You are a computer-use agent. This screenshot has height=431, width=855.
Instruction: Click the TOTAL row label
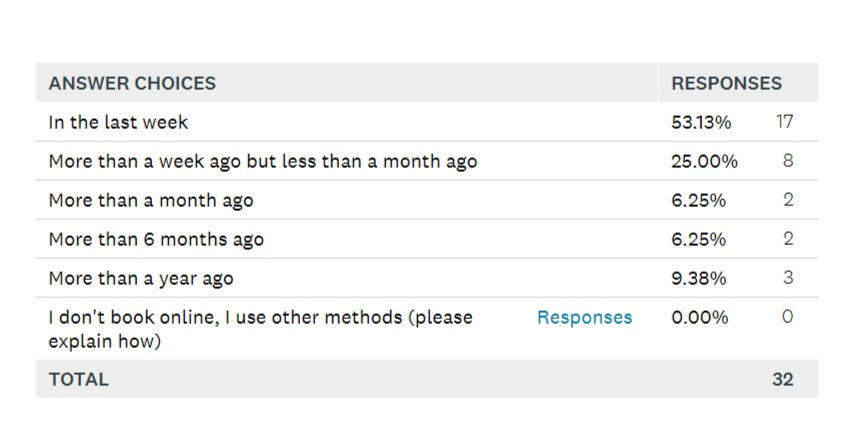pos(78,379)
